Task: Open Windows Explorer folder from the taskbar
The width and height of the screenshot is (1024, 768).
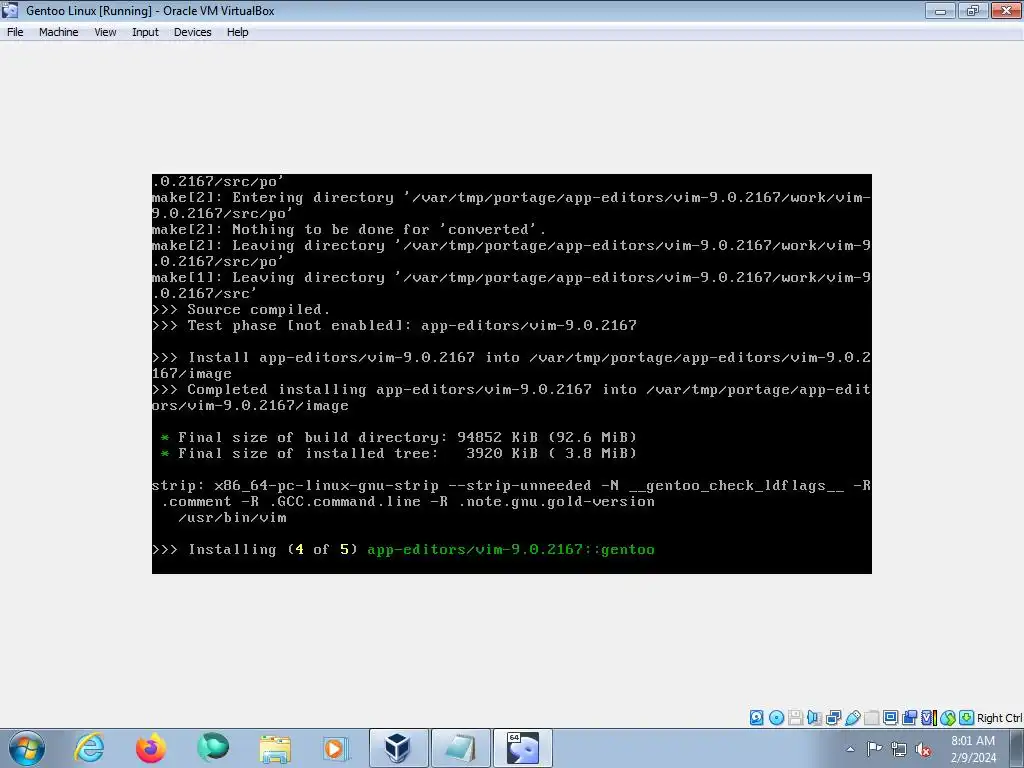Action: tap(275, 748)
